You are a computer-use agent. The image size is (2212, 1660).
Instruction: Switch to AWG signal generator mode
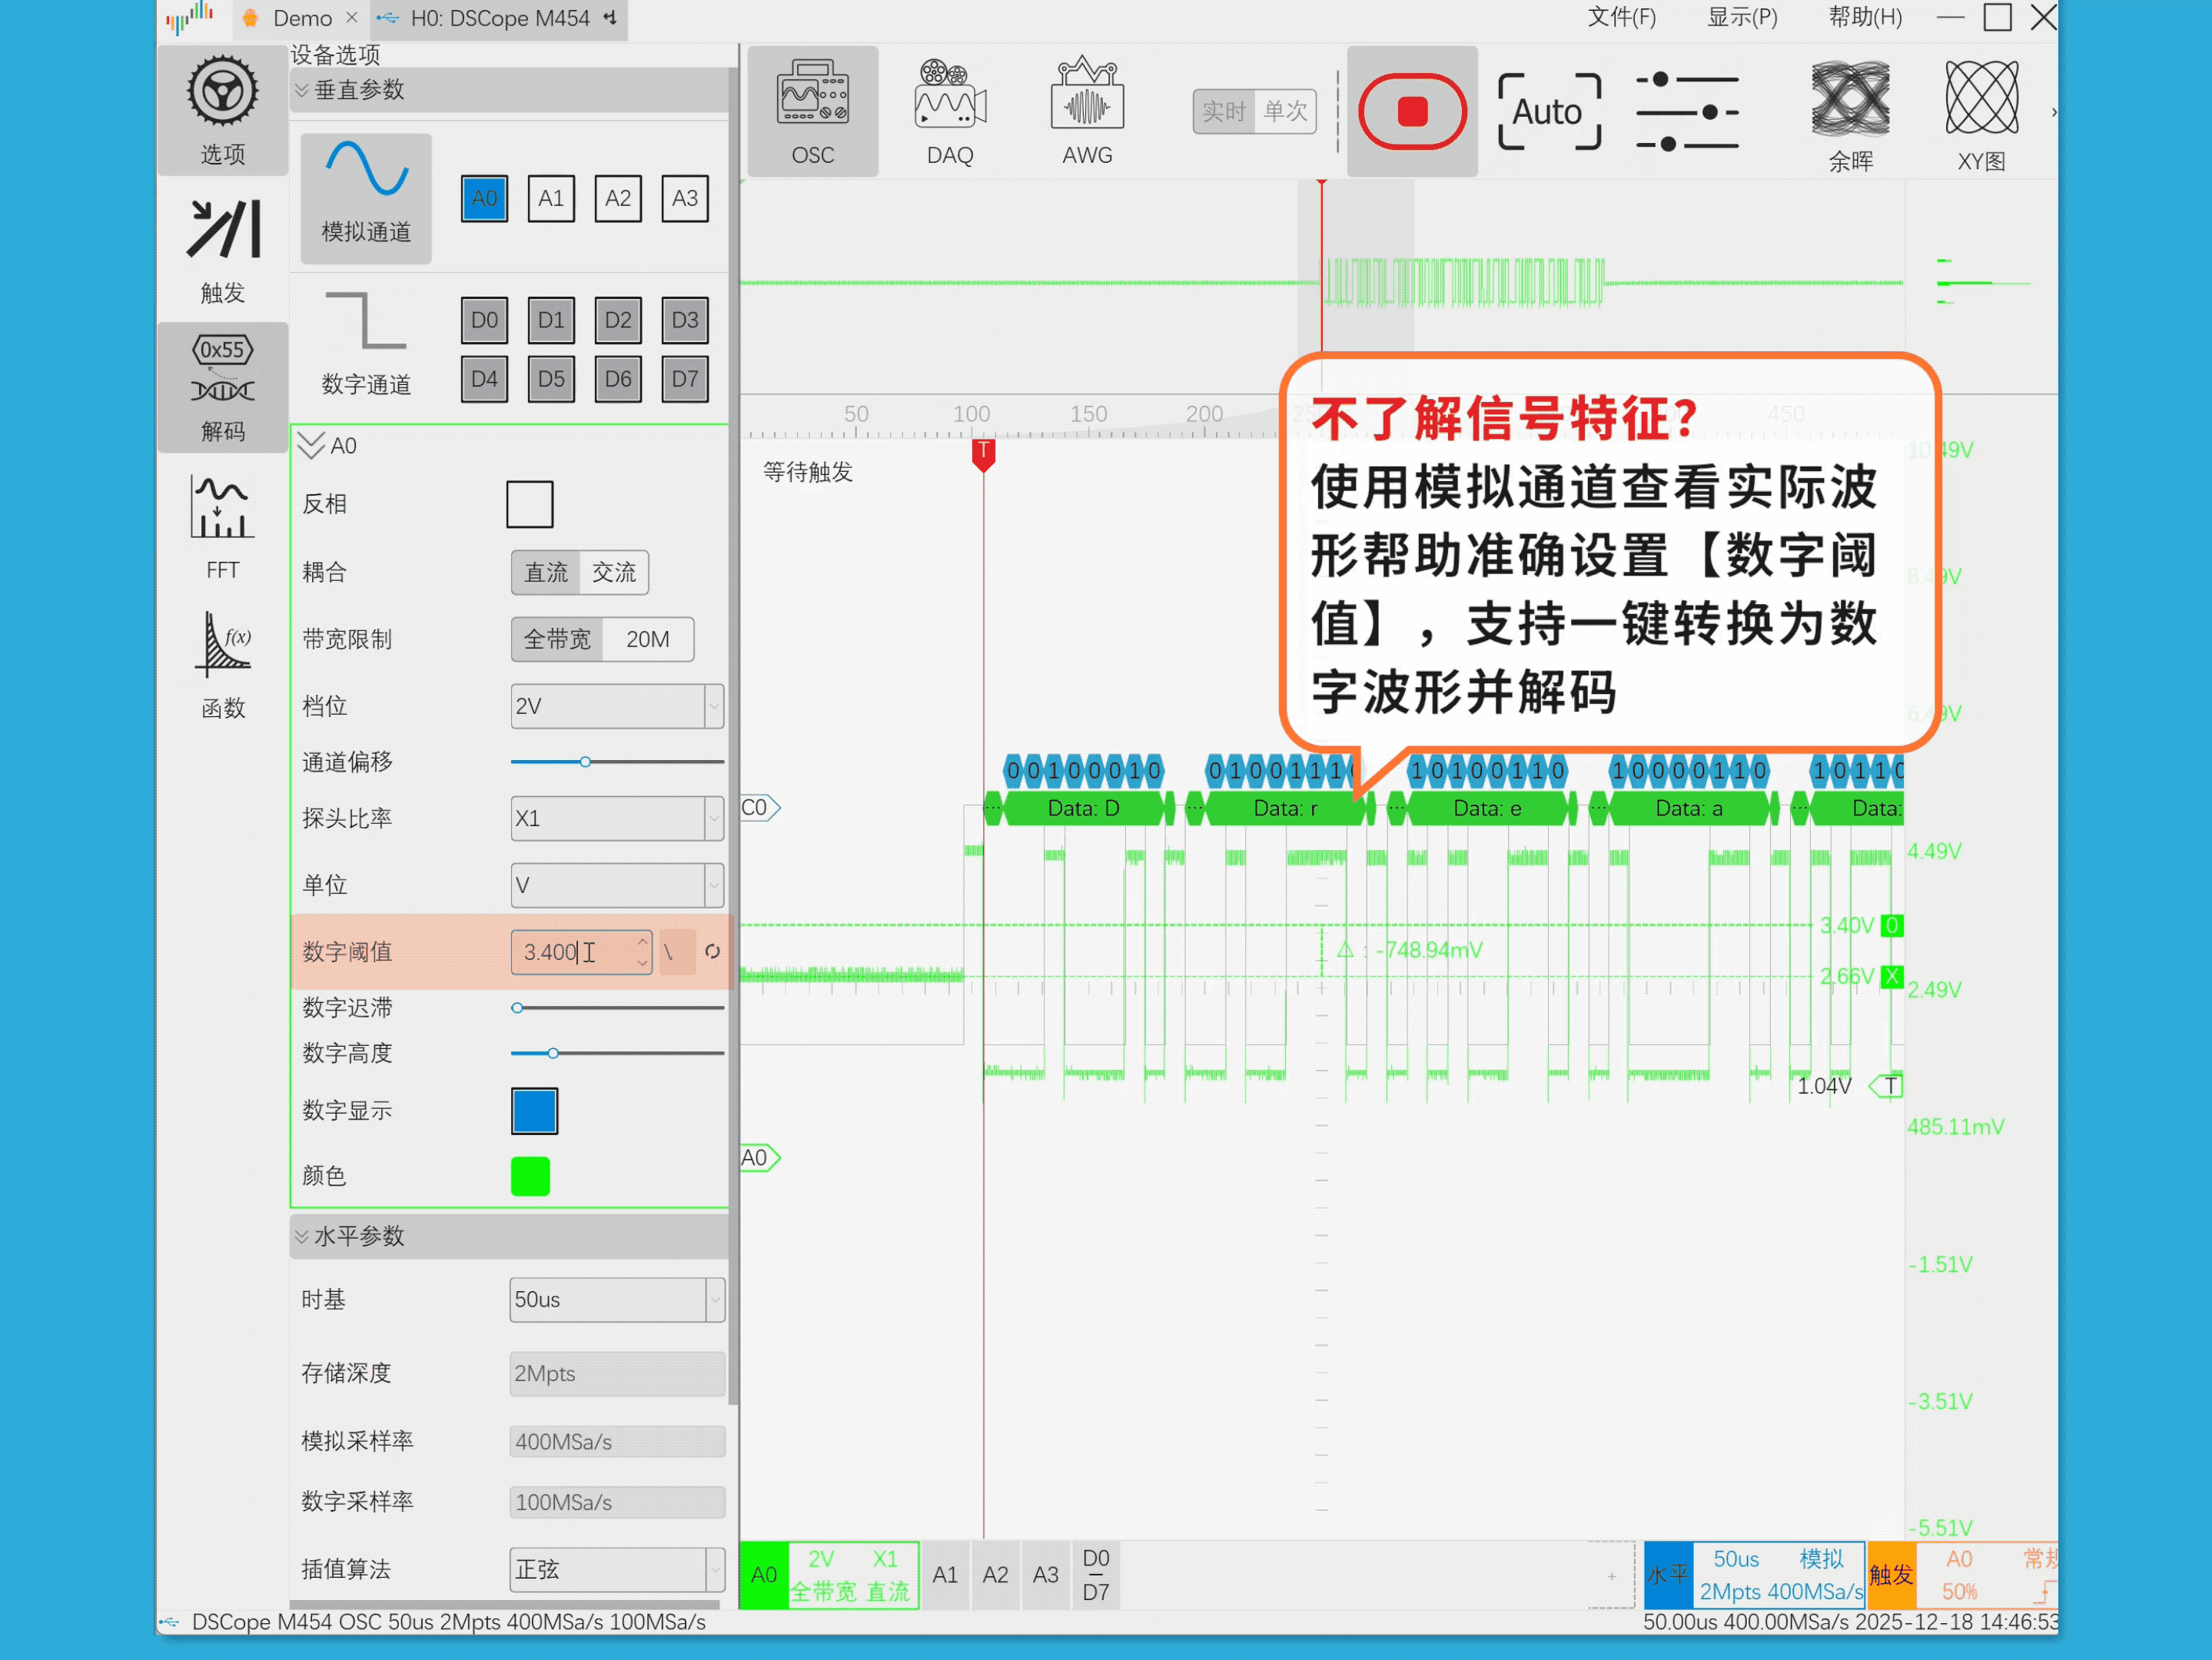coord(1086,111)
